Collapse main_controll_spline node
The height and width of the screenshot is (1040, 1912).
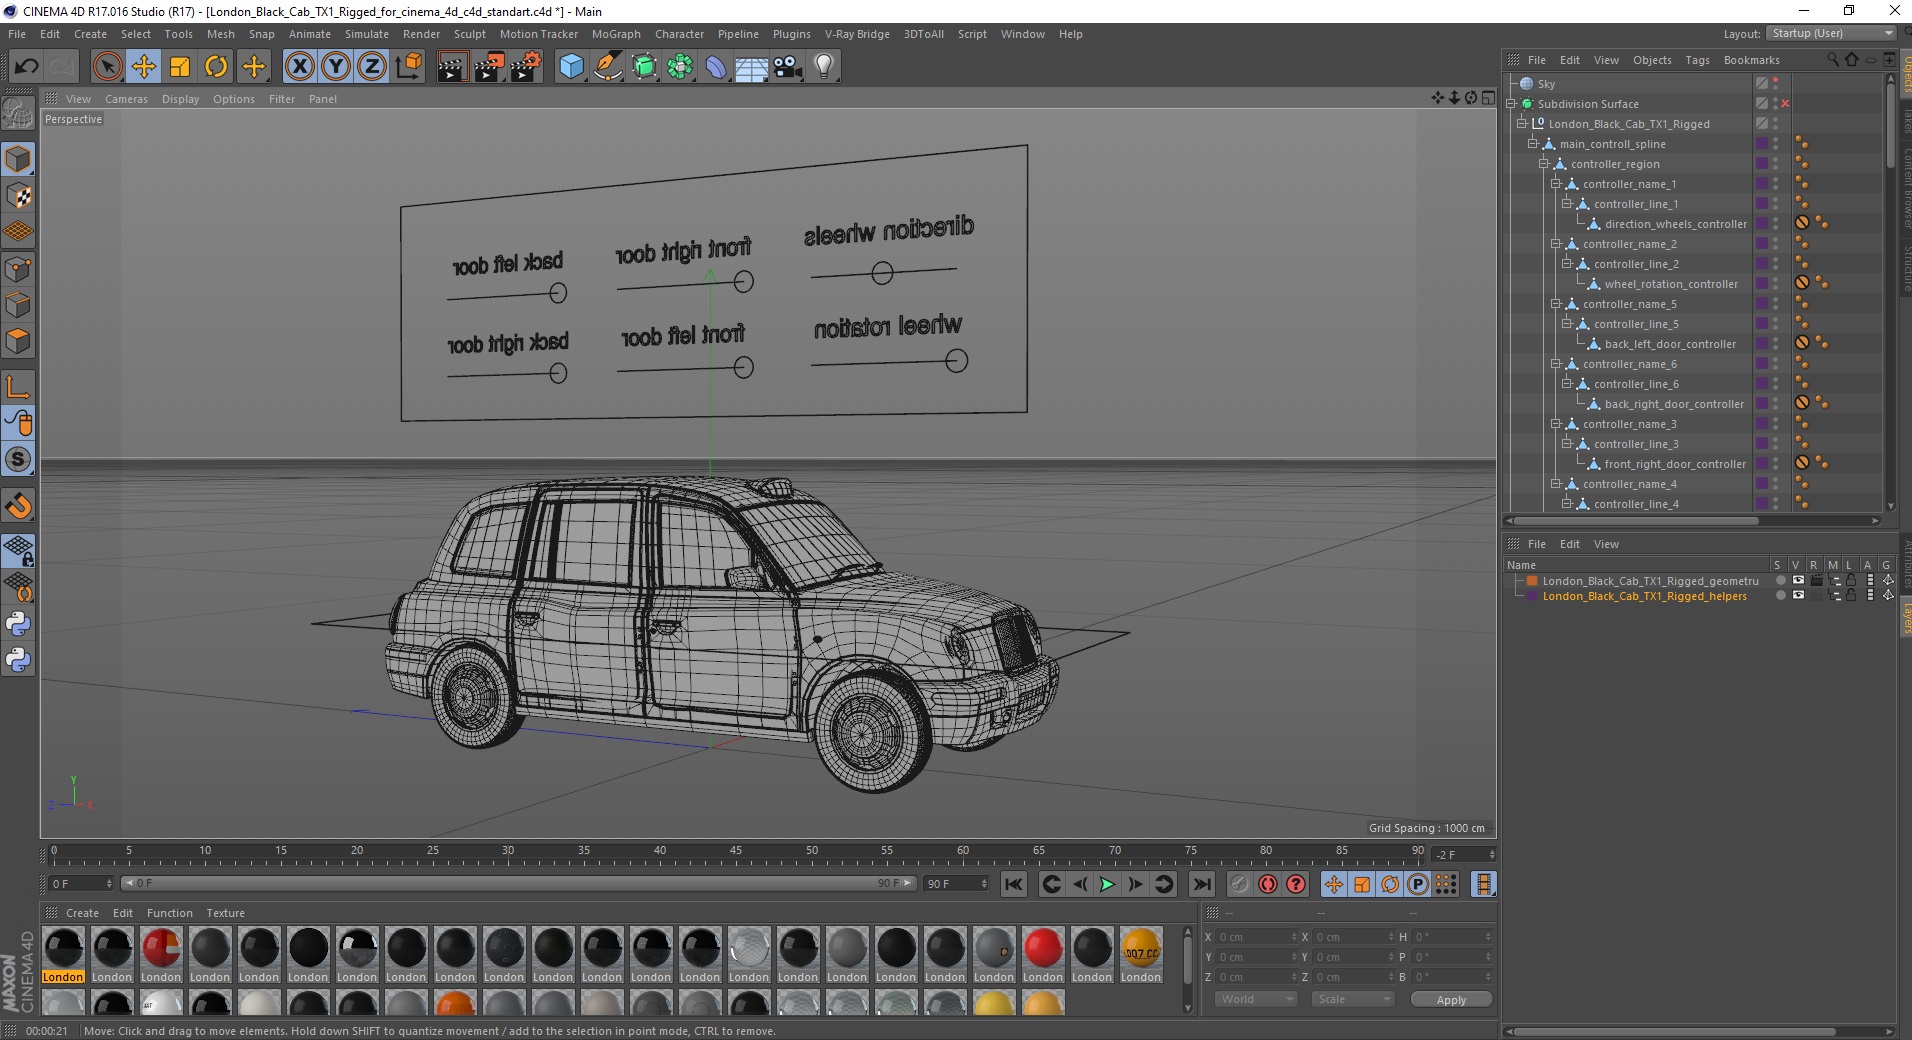[x=1532, y=144]
